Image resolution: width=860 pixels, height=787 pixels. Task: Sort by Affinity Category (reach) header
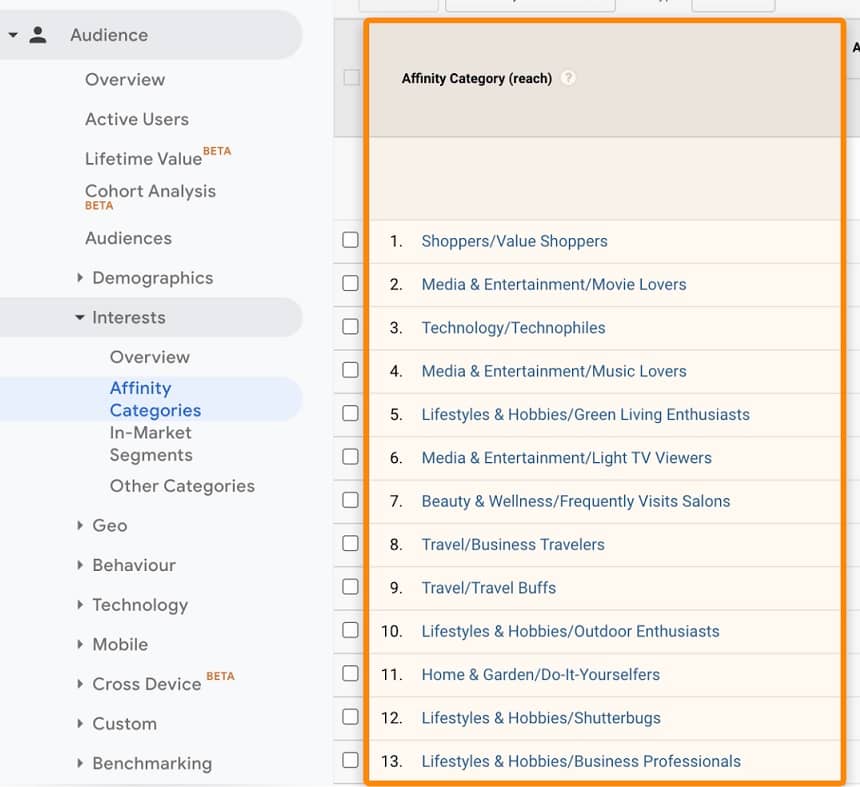(477, 78)
